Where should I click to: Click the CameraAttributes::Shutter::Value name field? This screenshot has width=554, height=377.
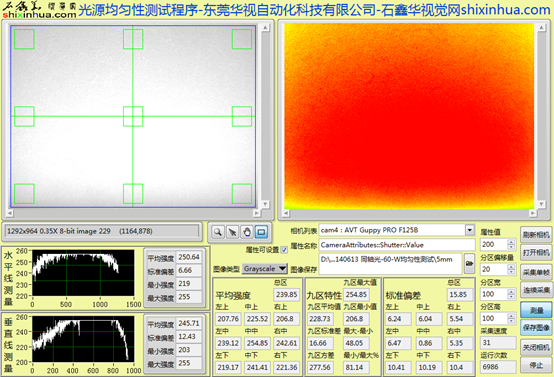coord(397,245)
